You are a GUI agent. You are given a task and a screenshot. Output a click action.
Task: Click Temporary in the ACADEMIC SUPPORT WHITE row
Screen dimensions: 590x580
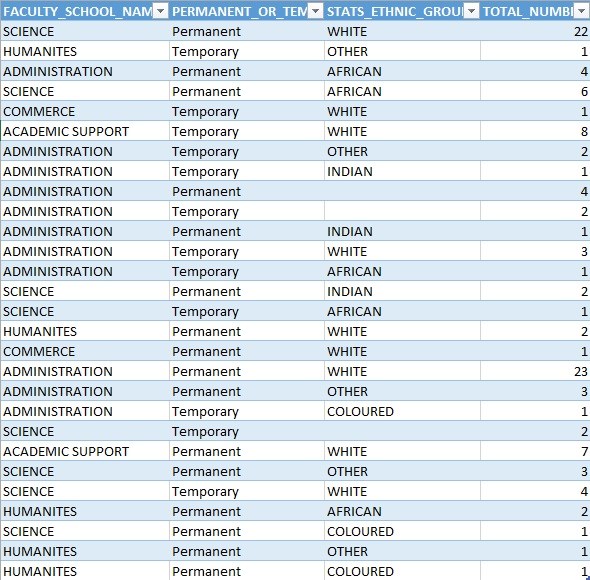pos(205,132)
